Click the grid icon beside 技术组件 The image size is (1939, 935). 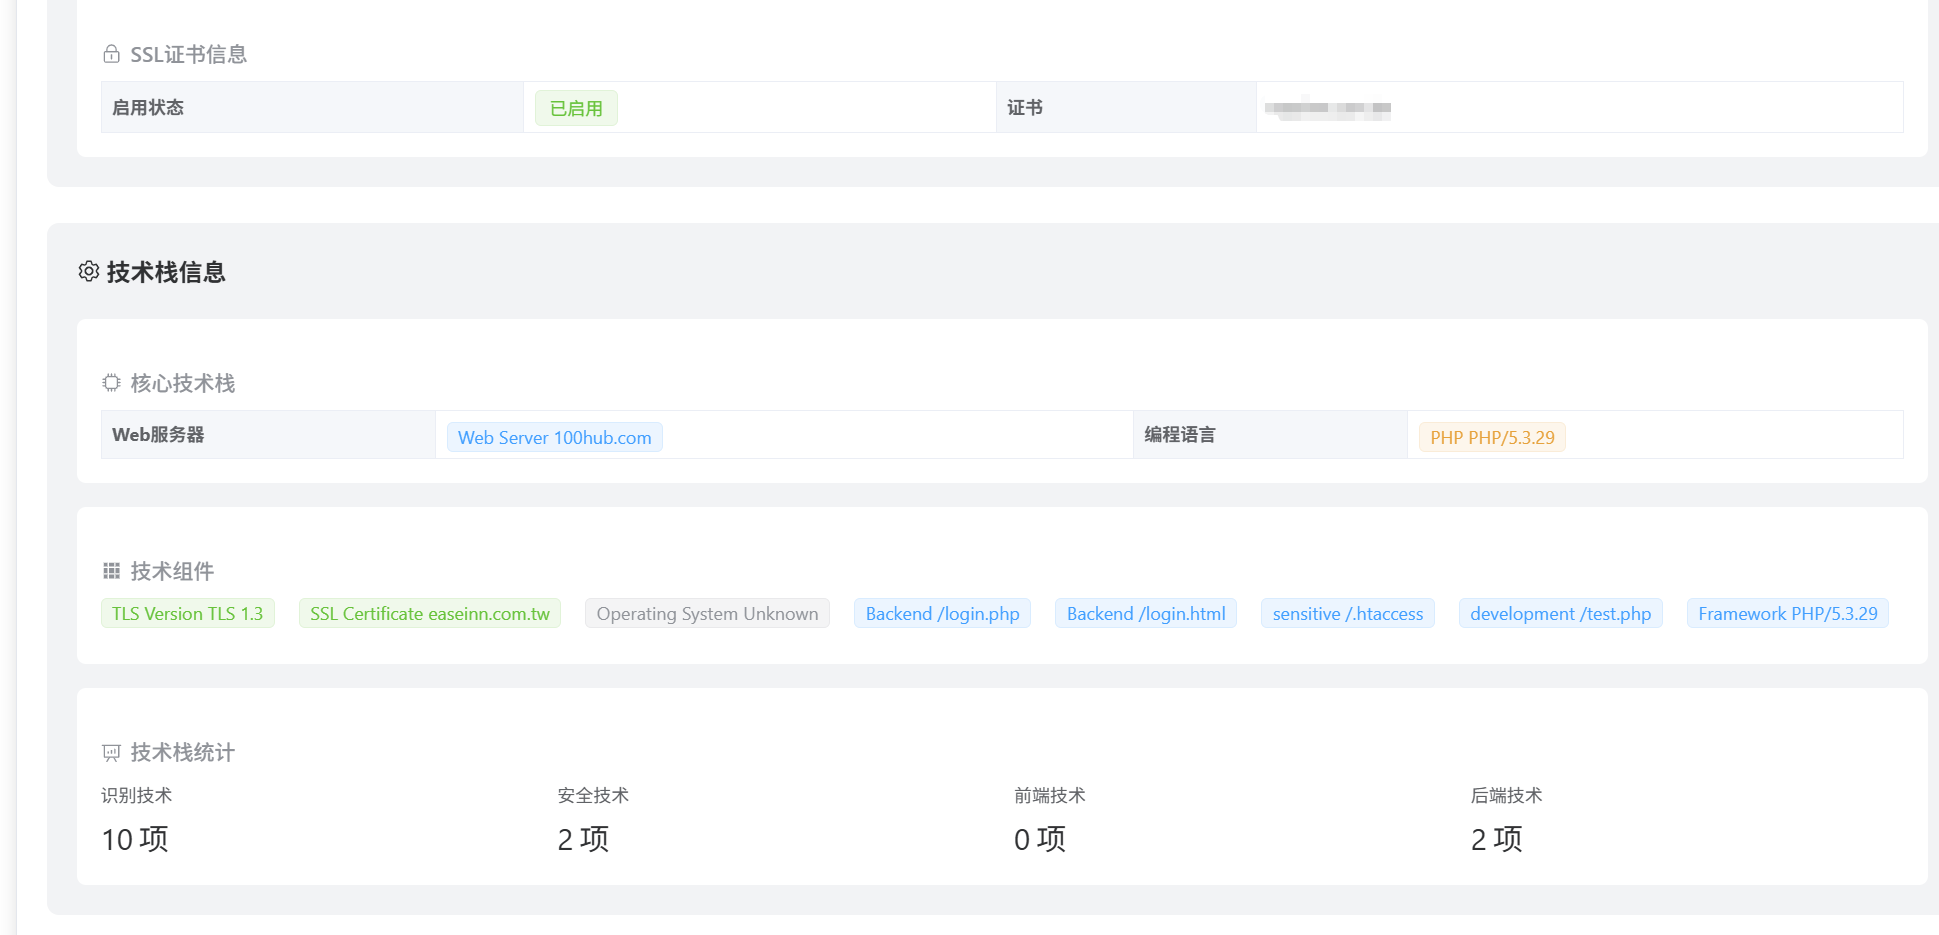point(111,571)
